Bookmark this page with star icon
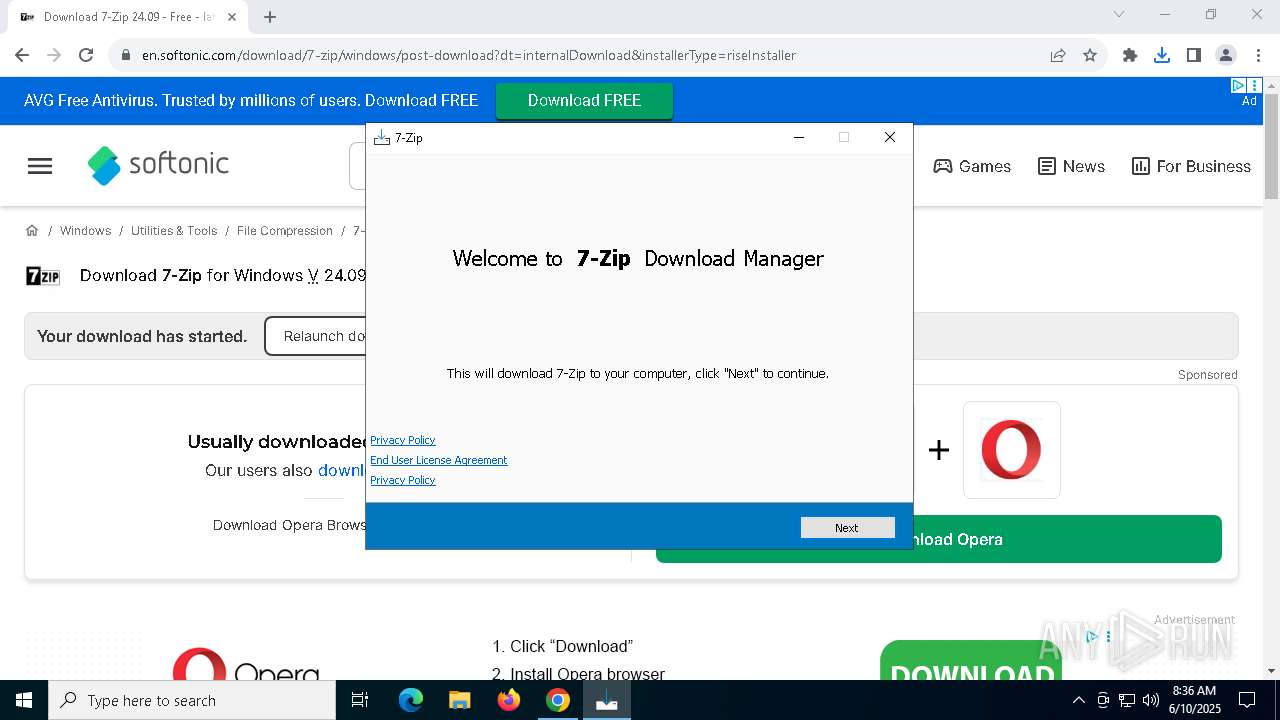This screenshot has height=720, width=1280. pos(1090,55)
